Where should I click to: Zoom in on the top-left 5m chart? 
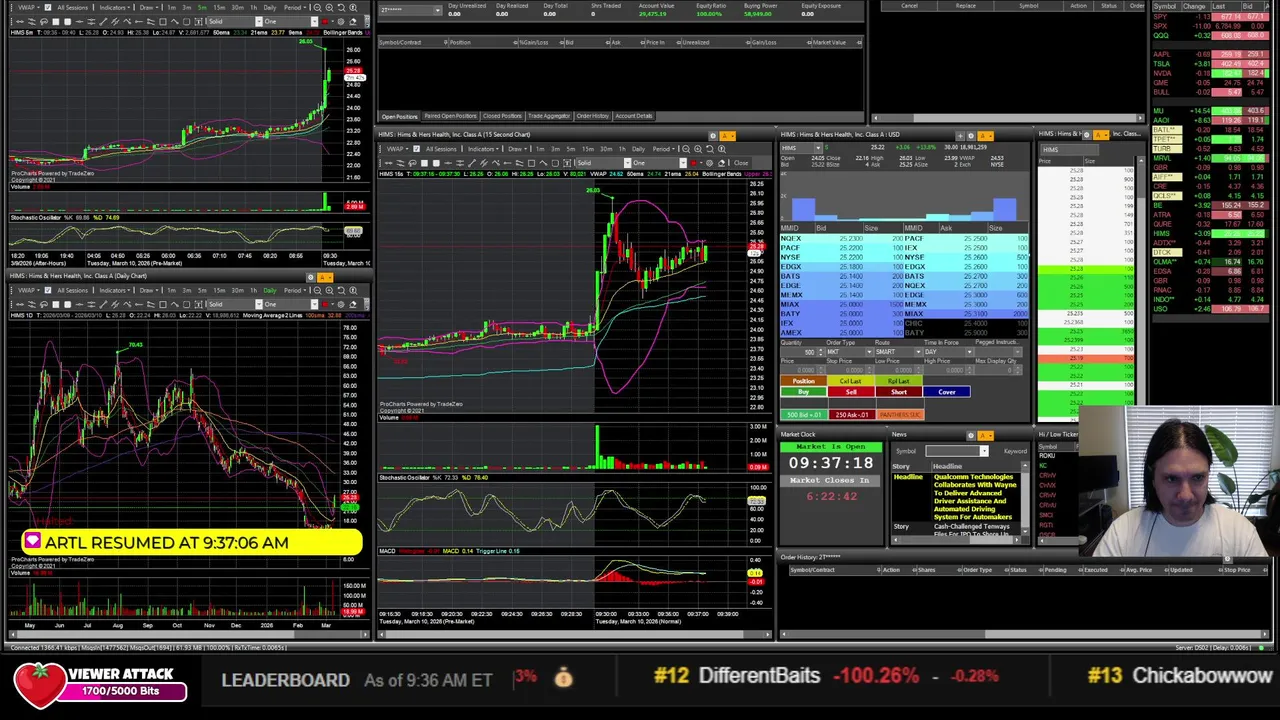329,8
